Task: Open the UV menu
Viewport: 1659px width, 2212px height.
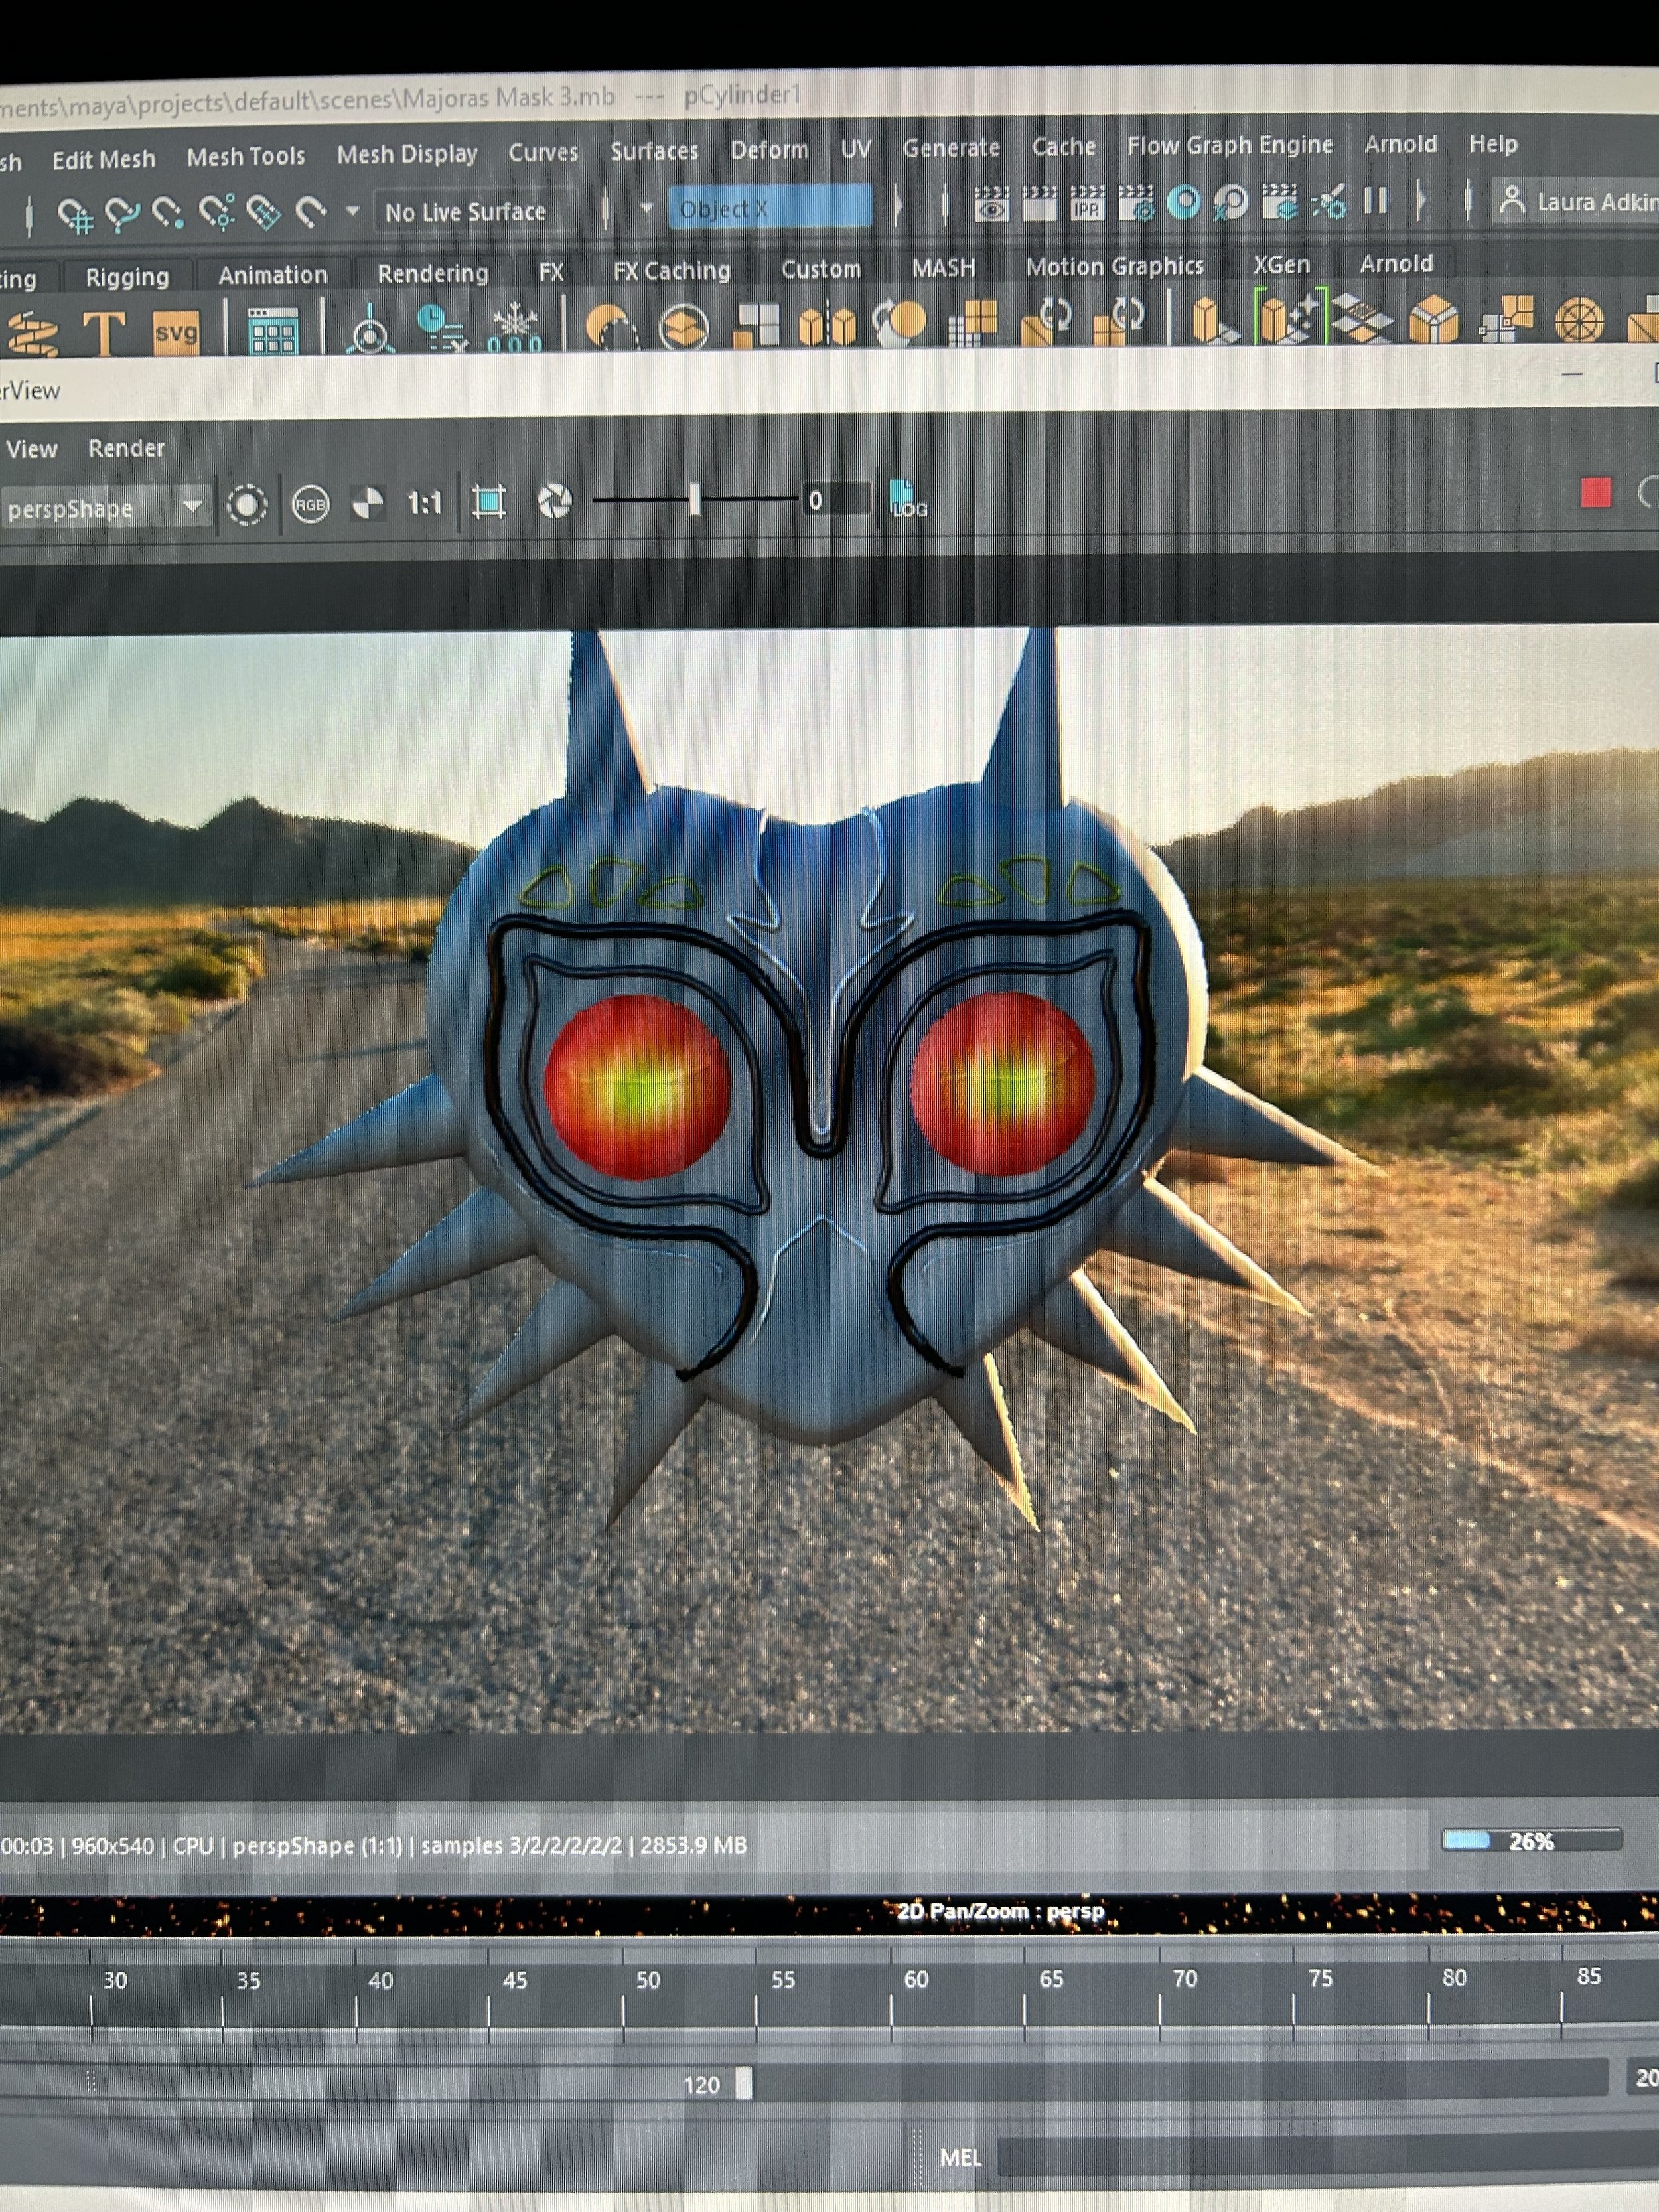Action: click(856, 149)
